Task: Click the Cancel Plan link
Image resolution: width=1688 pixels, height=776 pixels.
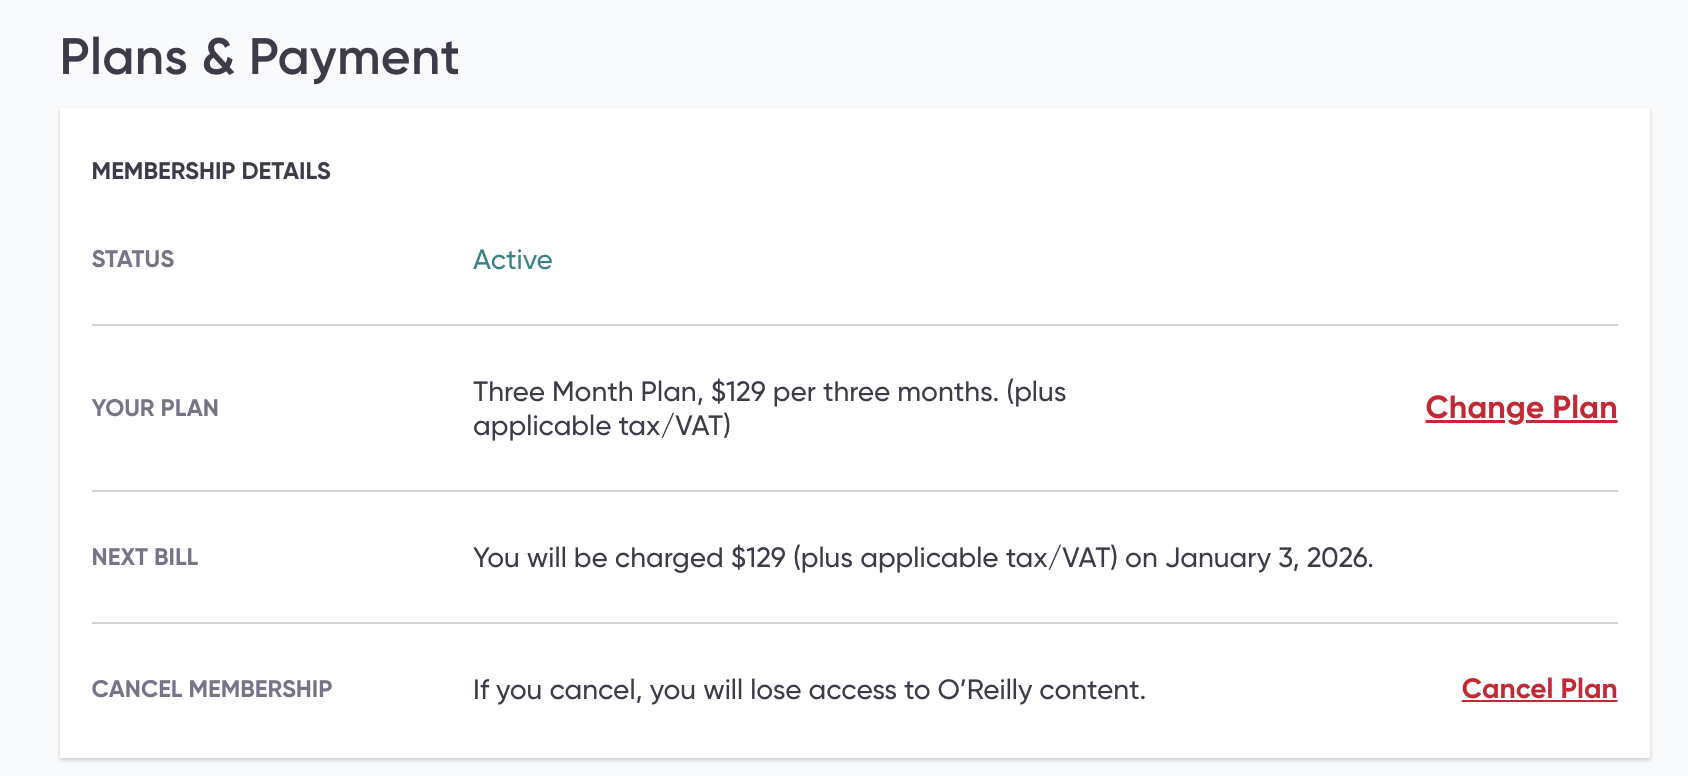Action: (1538, 689)
